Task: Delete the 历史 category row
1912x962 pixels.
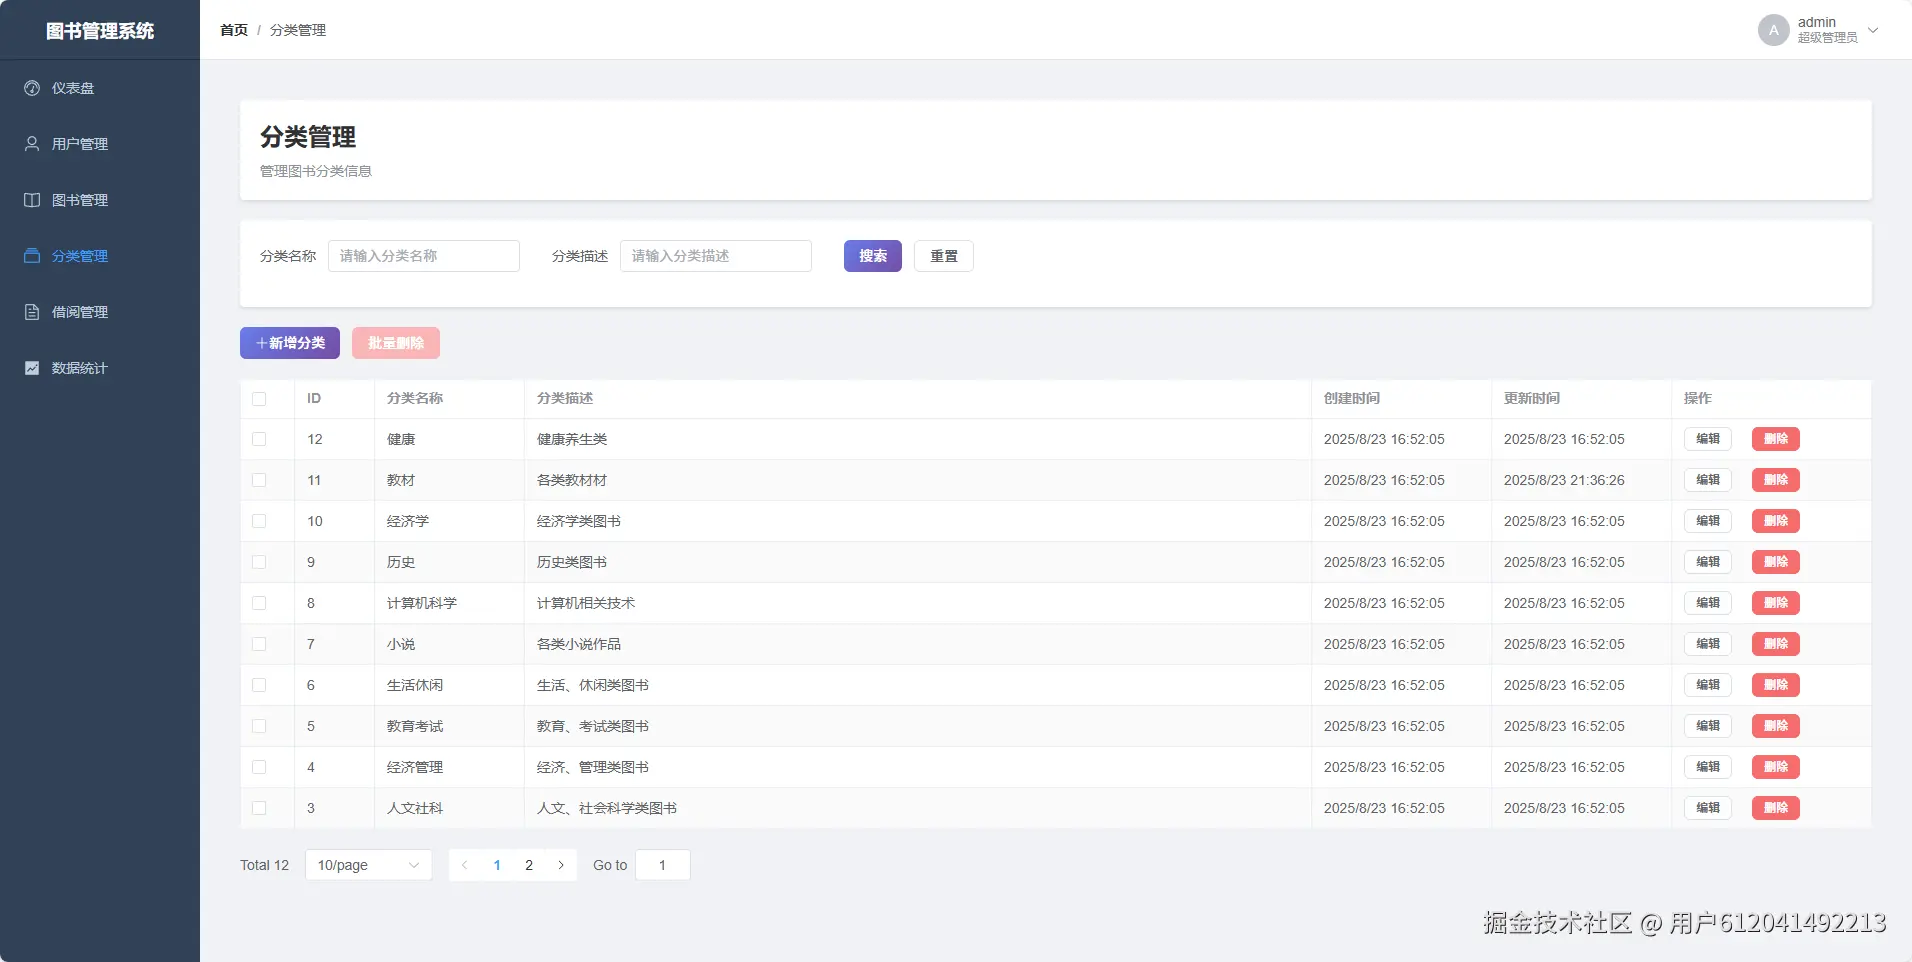Action: pyautogui.click(x=1776, y=562)
